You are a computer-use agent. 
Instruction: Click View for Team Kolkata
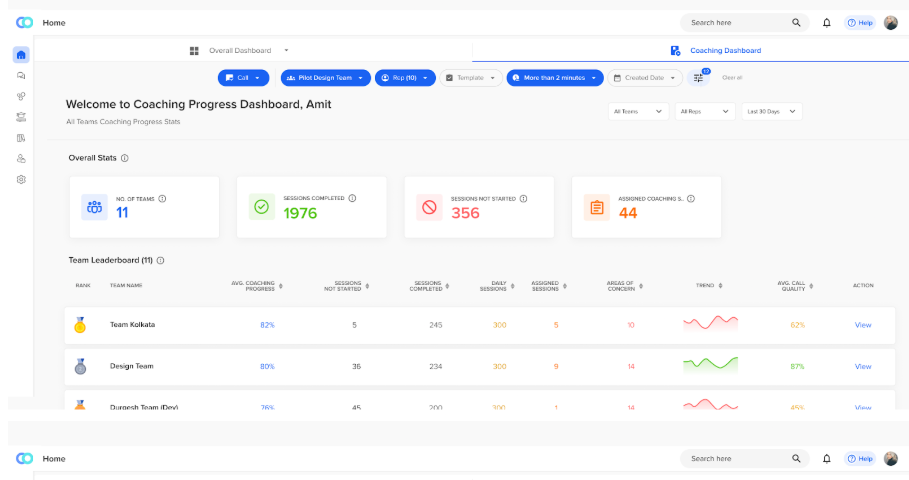point(863,325)
